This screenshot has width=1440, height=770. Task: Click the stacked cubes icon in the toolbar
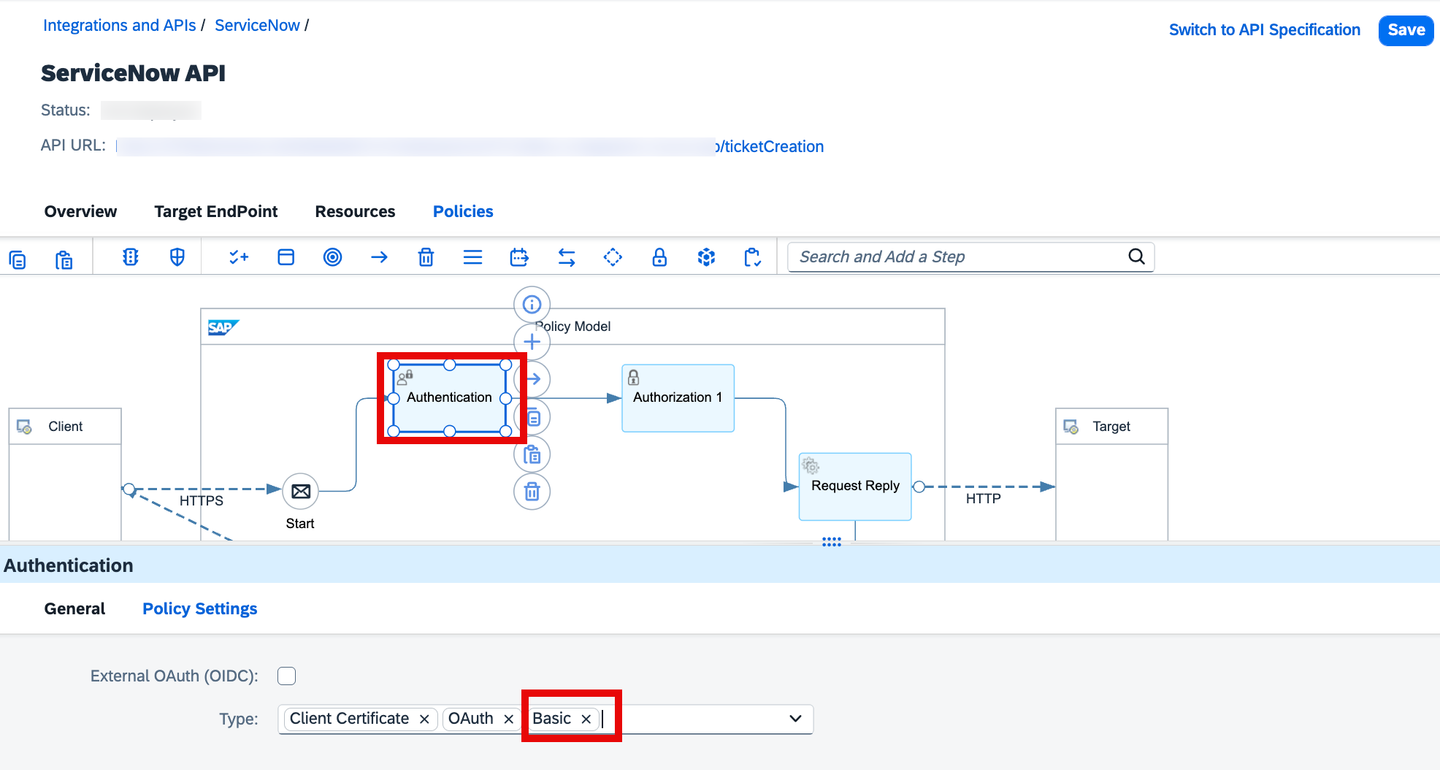[707, 257]
